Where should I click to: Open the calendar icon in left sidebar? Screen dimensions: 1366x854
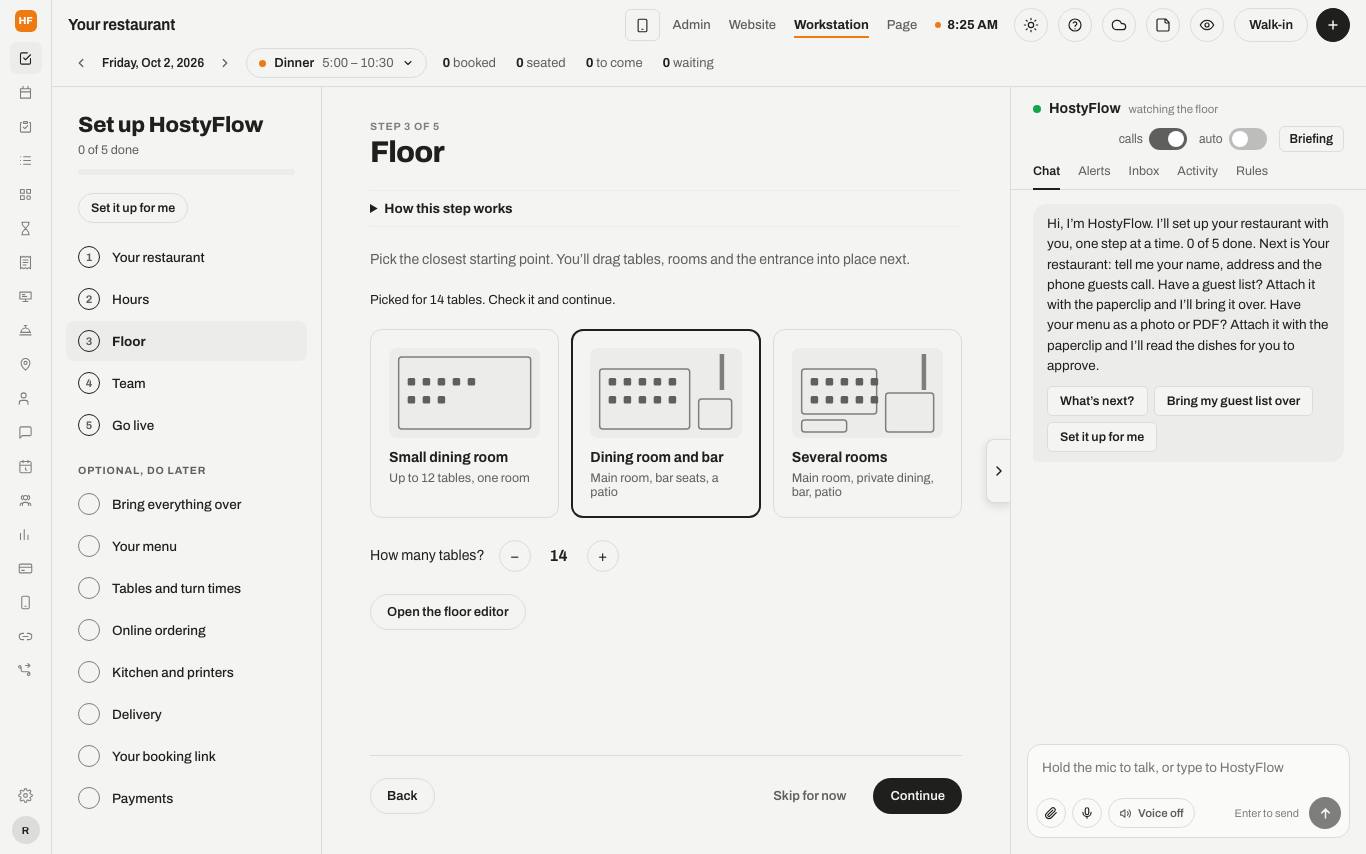26,93
